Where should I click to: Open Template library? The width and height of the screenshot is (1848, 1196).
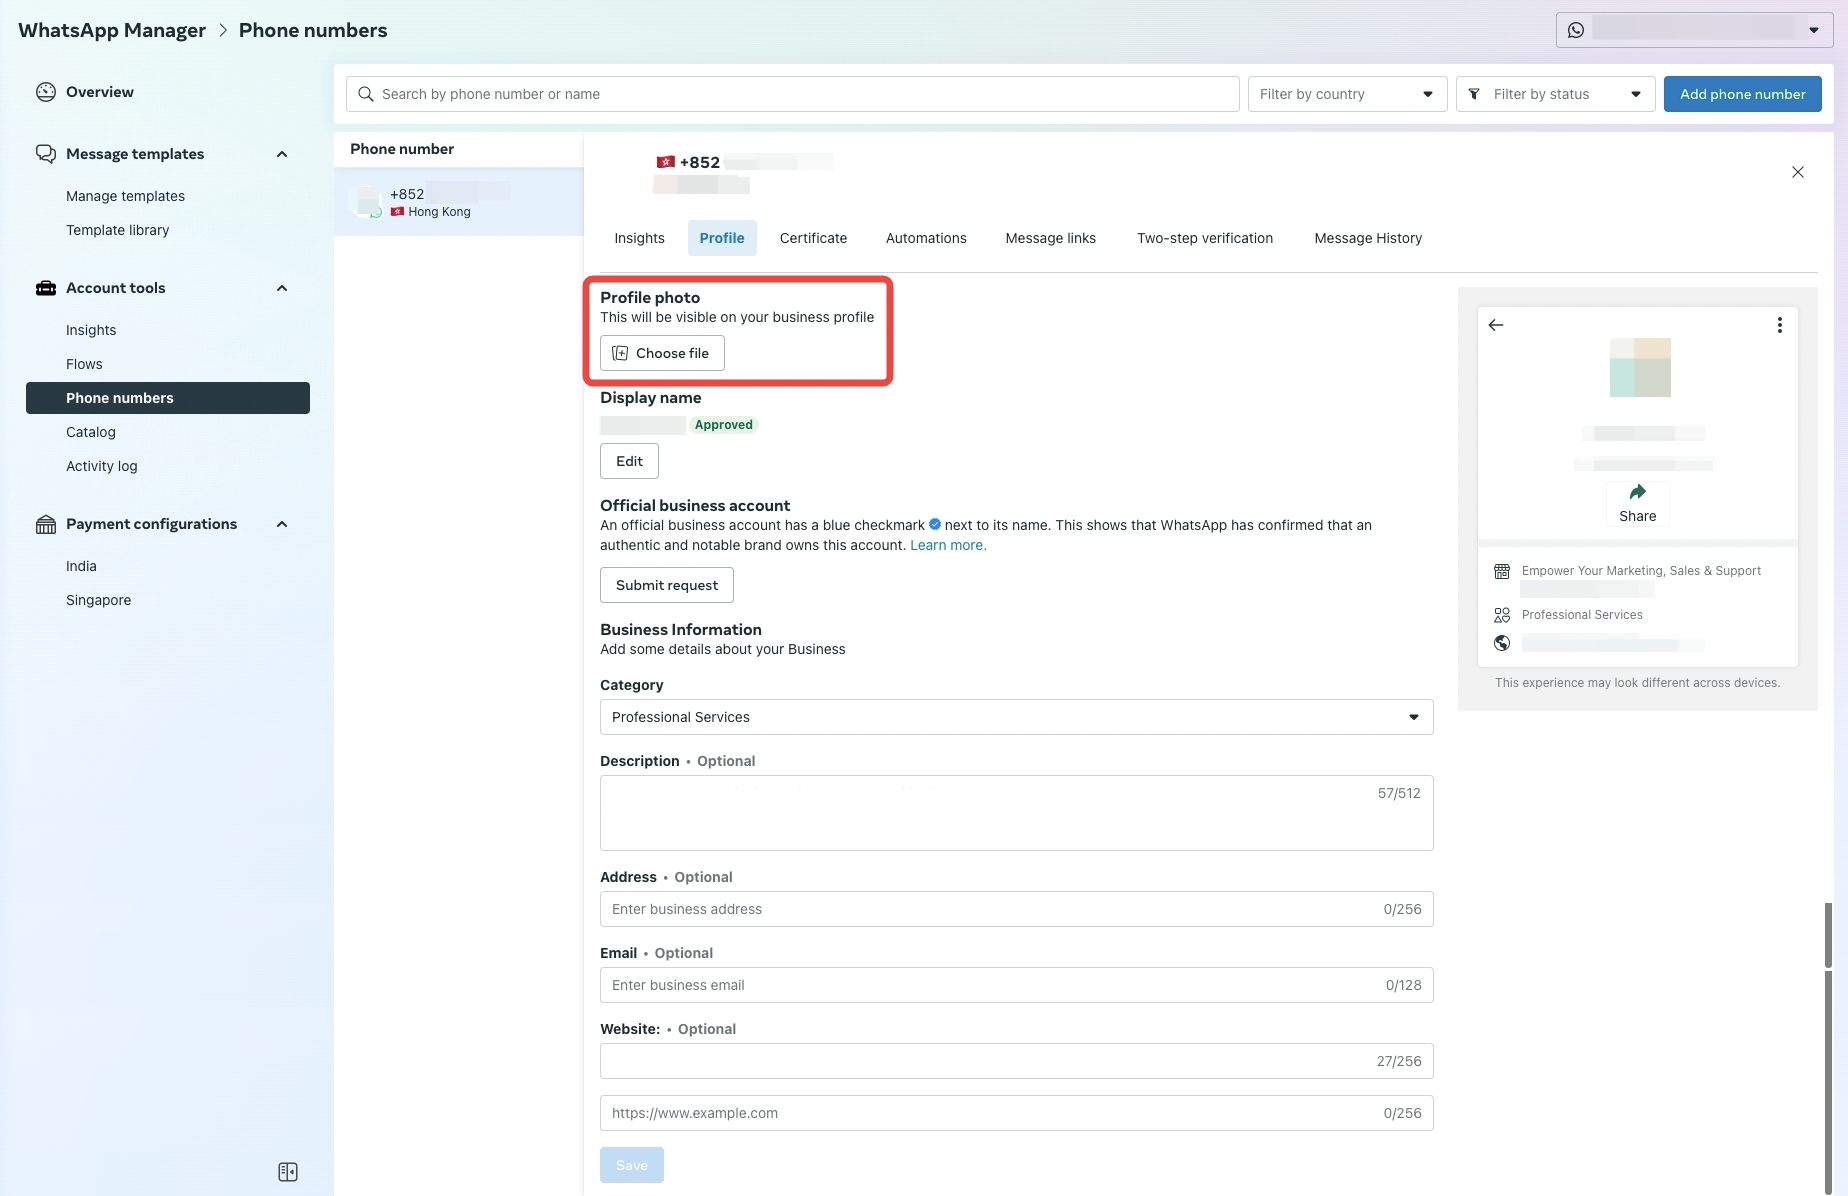pyautogui.click(x=117, y=230)
